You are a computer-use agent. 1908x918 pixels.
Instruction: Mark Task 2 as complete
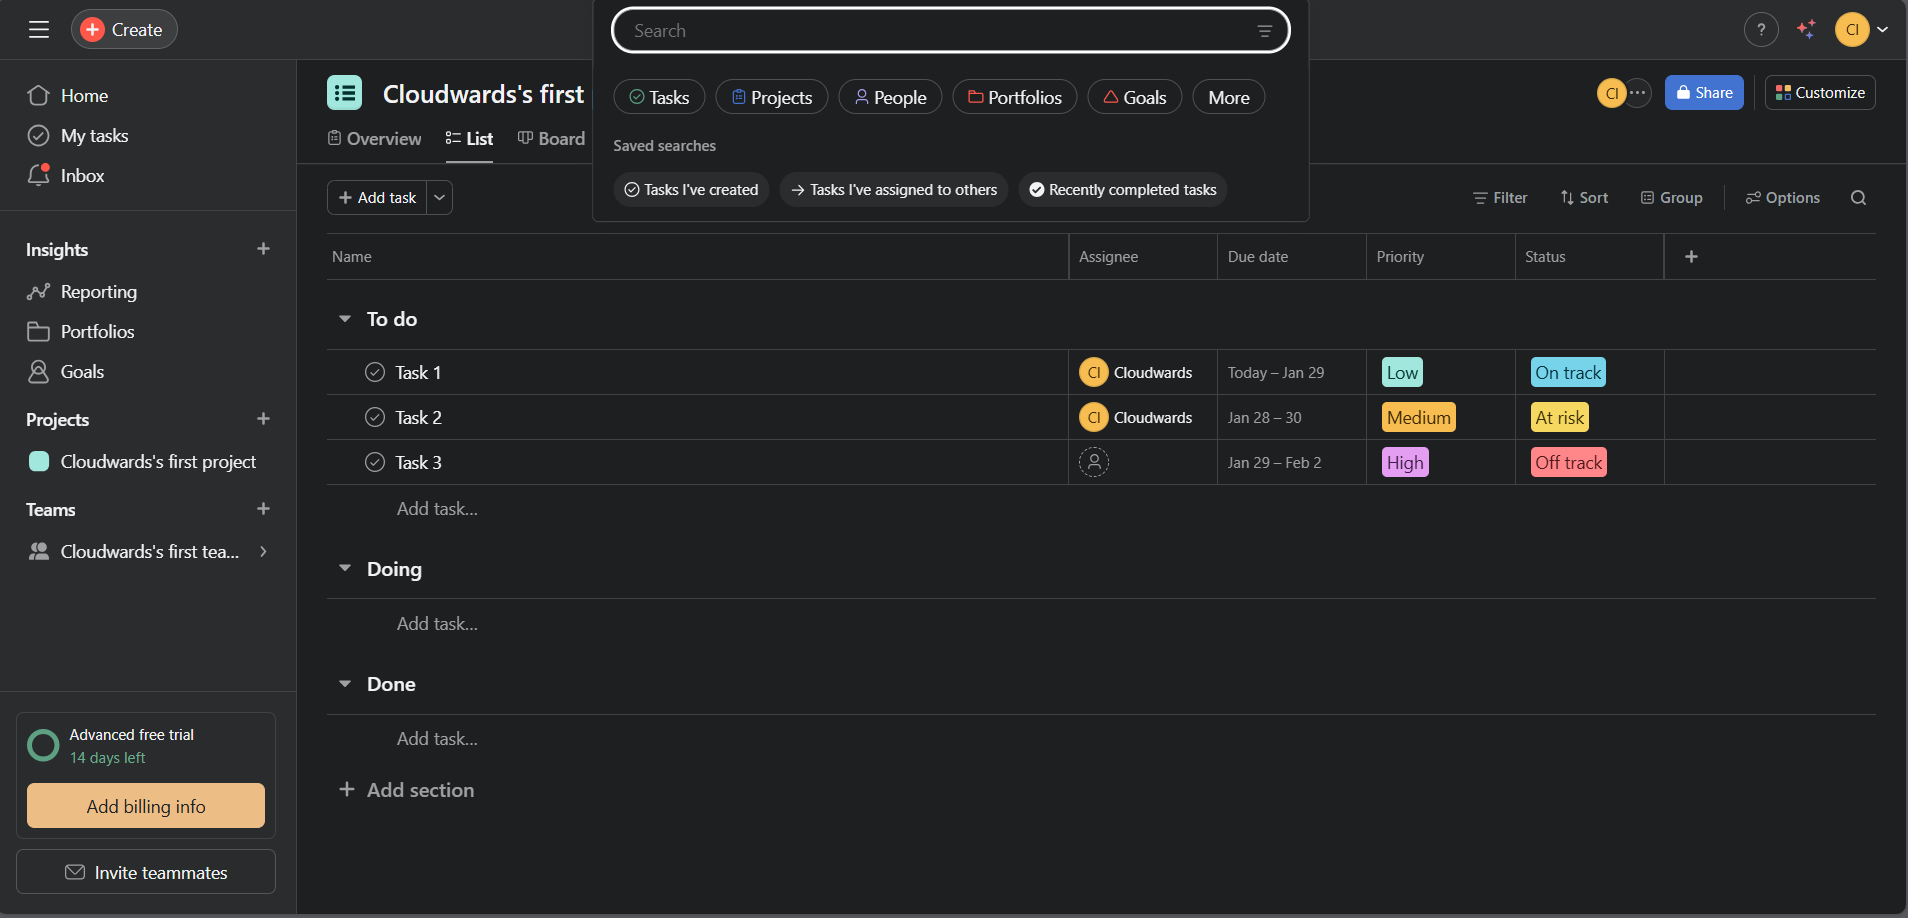point(375,417)
